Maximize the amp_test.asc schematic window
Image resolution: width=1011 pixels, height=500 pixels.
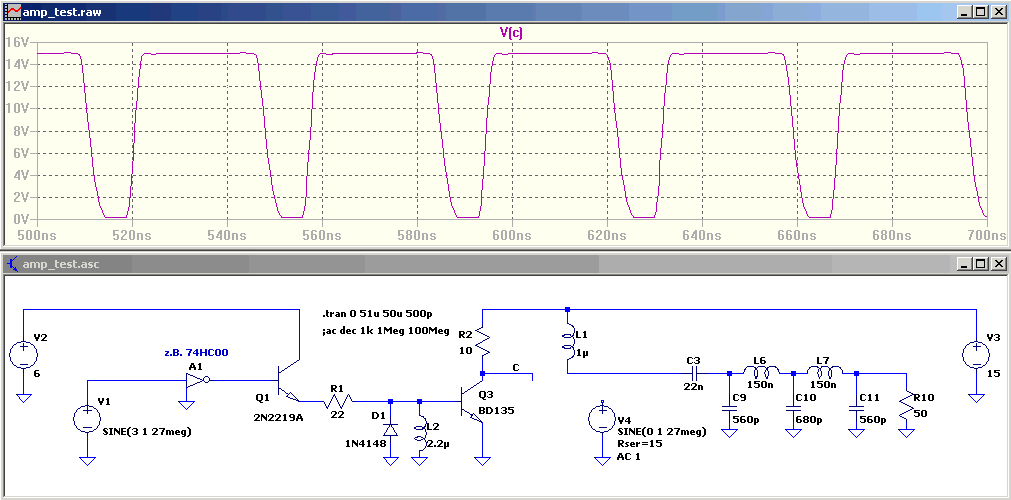click(981, 263)
